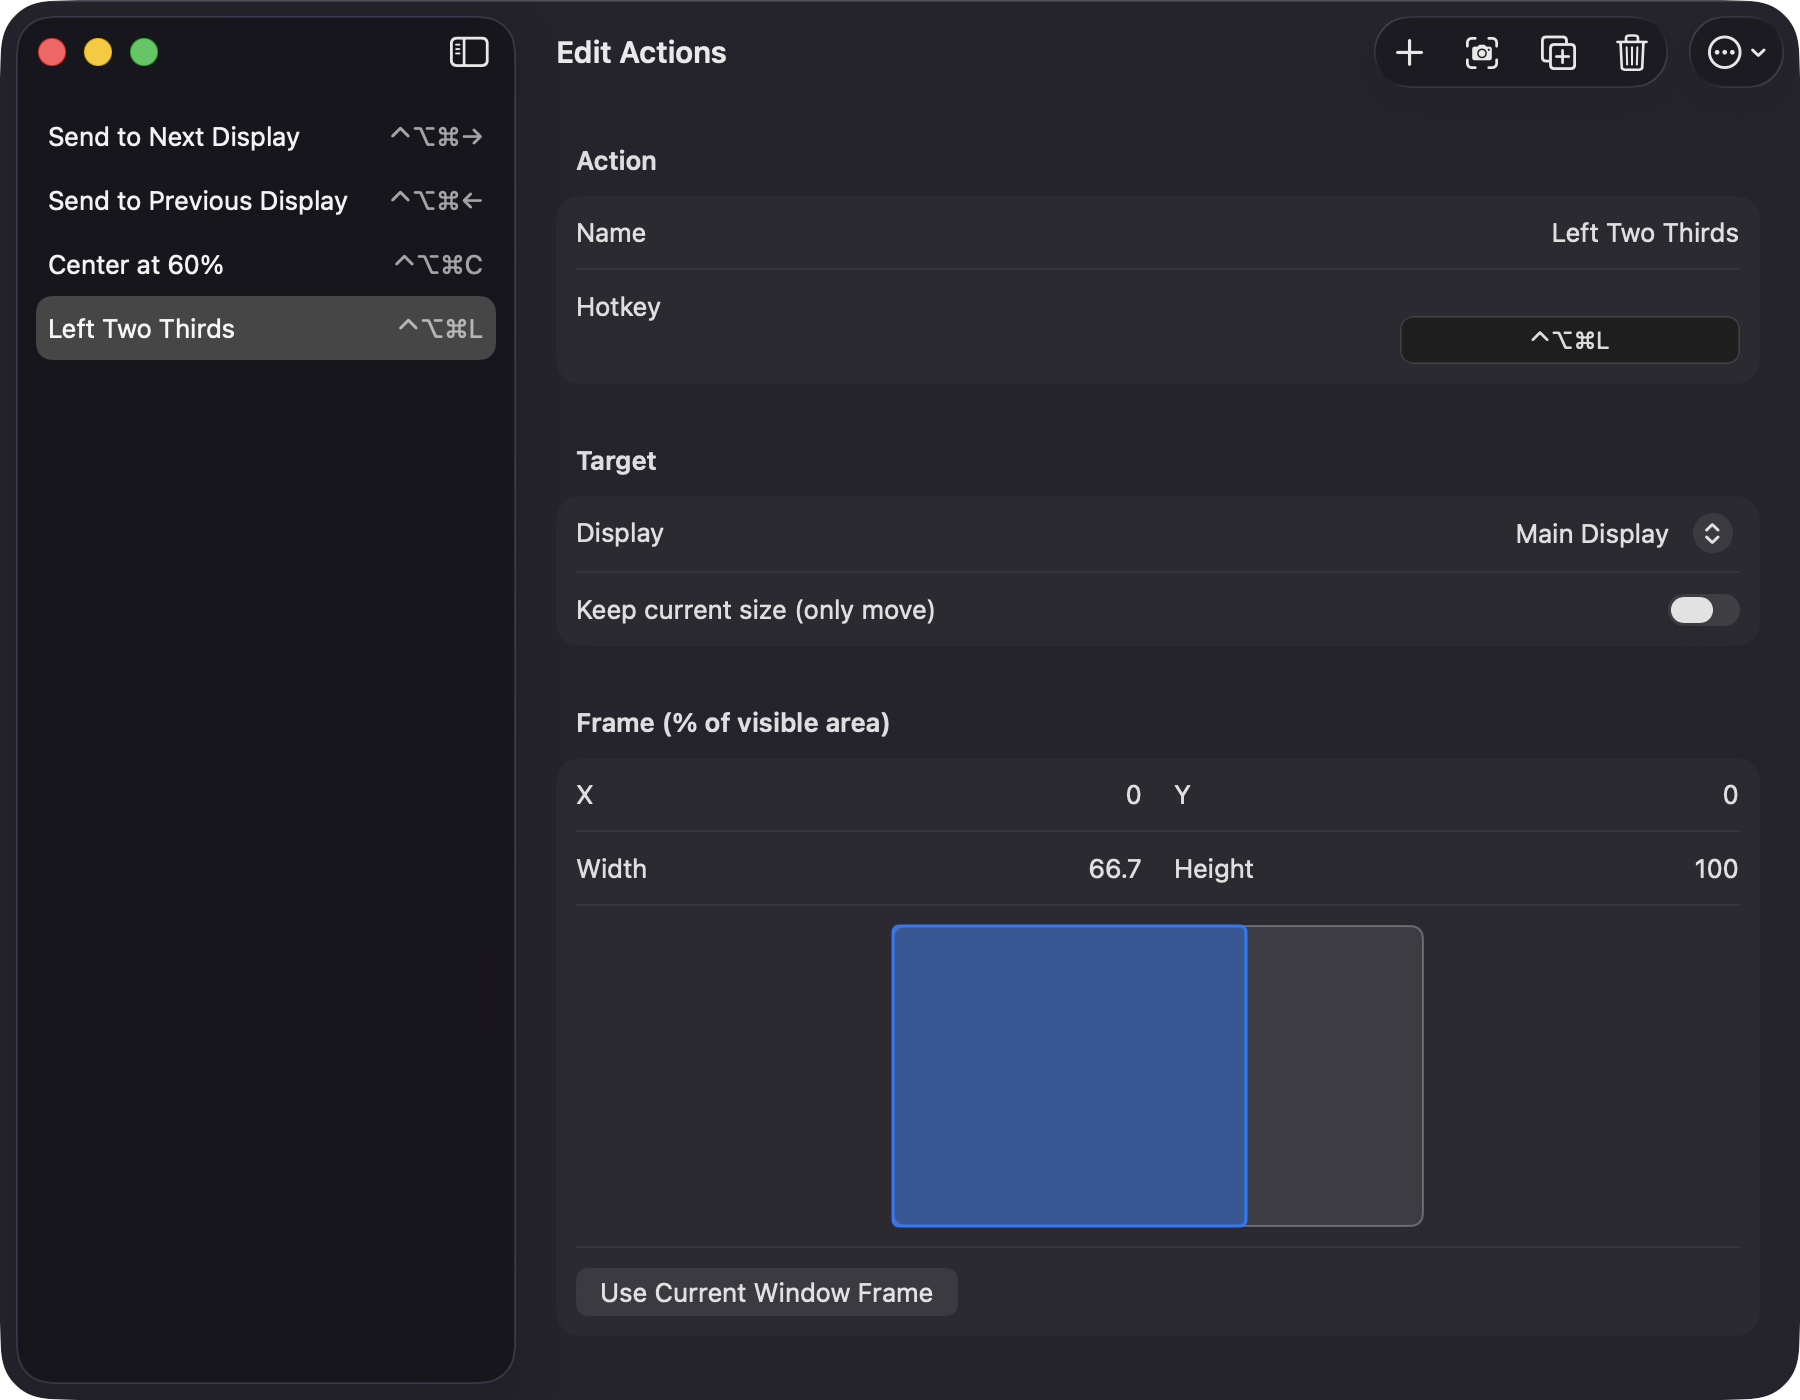The height and width of the screenshot is (1400, 1800).
Task: Toggle the sidebar visibility icon
Action: point(469,52)
